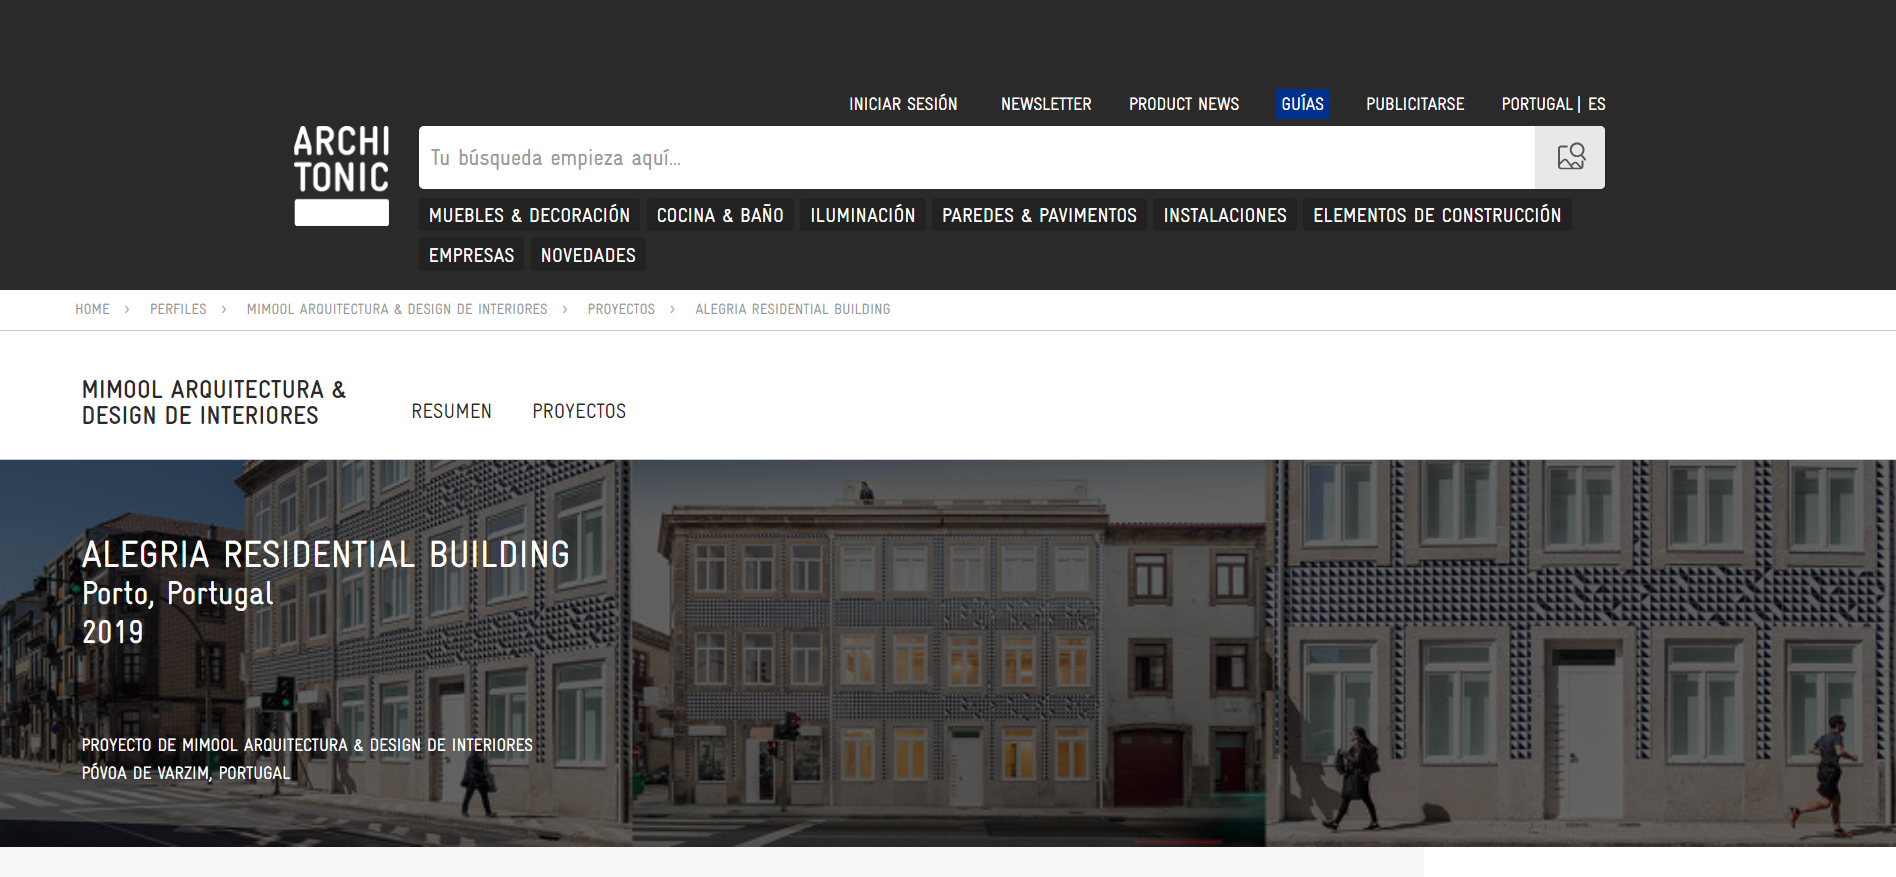Open Iniciar Sesión link
The height and width of the screenshot is (877, 1896).
[x=903, y=104]
